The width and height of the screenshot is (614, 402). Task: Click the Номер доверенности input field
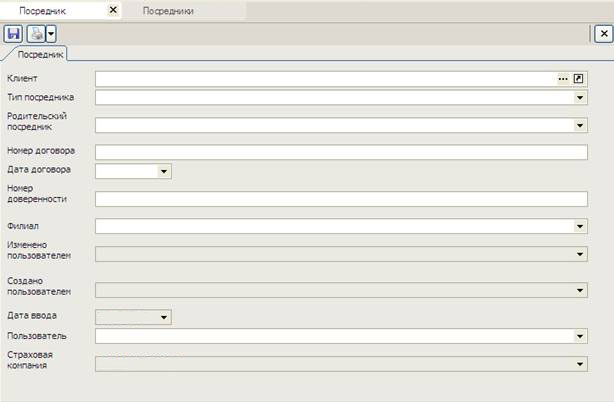tap(340, 199)
